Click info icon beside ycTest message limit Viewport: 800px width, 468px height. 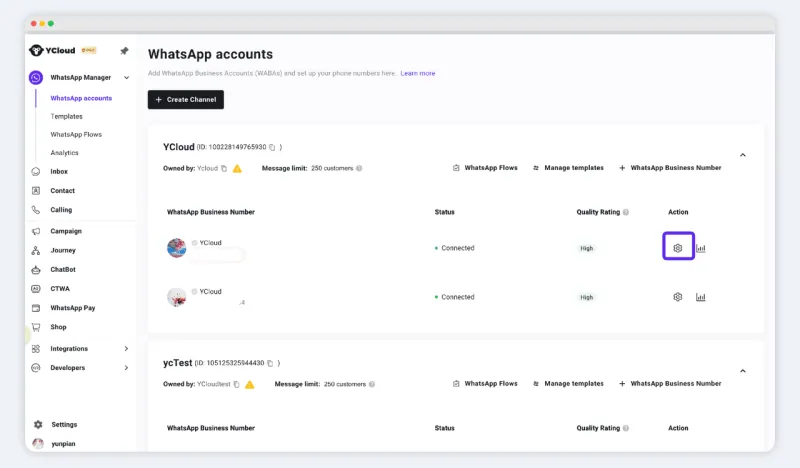372,384
